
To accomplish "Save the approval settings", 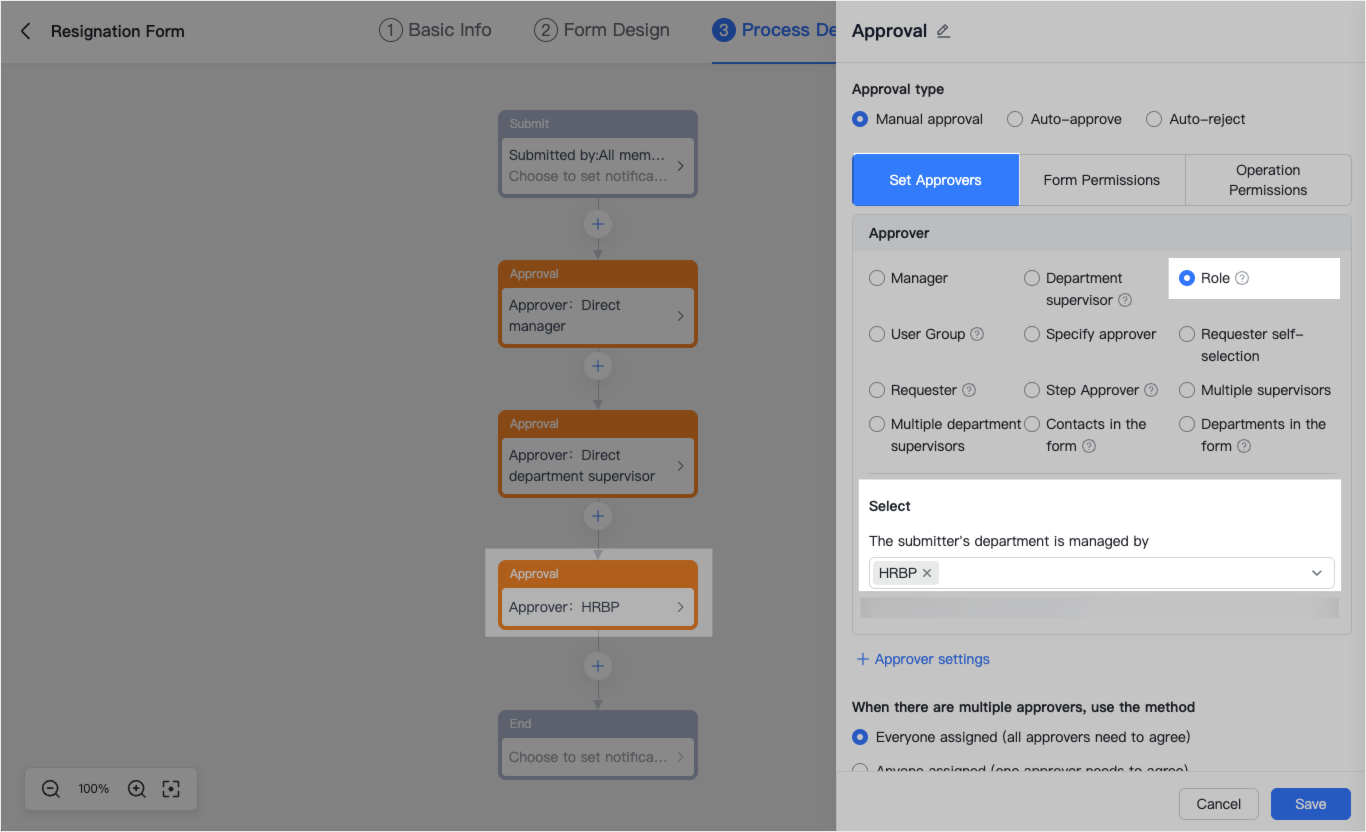I will (1311, 804).
